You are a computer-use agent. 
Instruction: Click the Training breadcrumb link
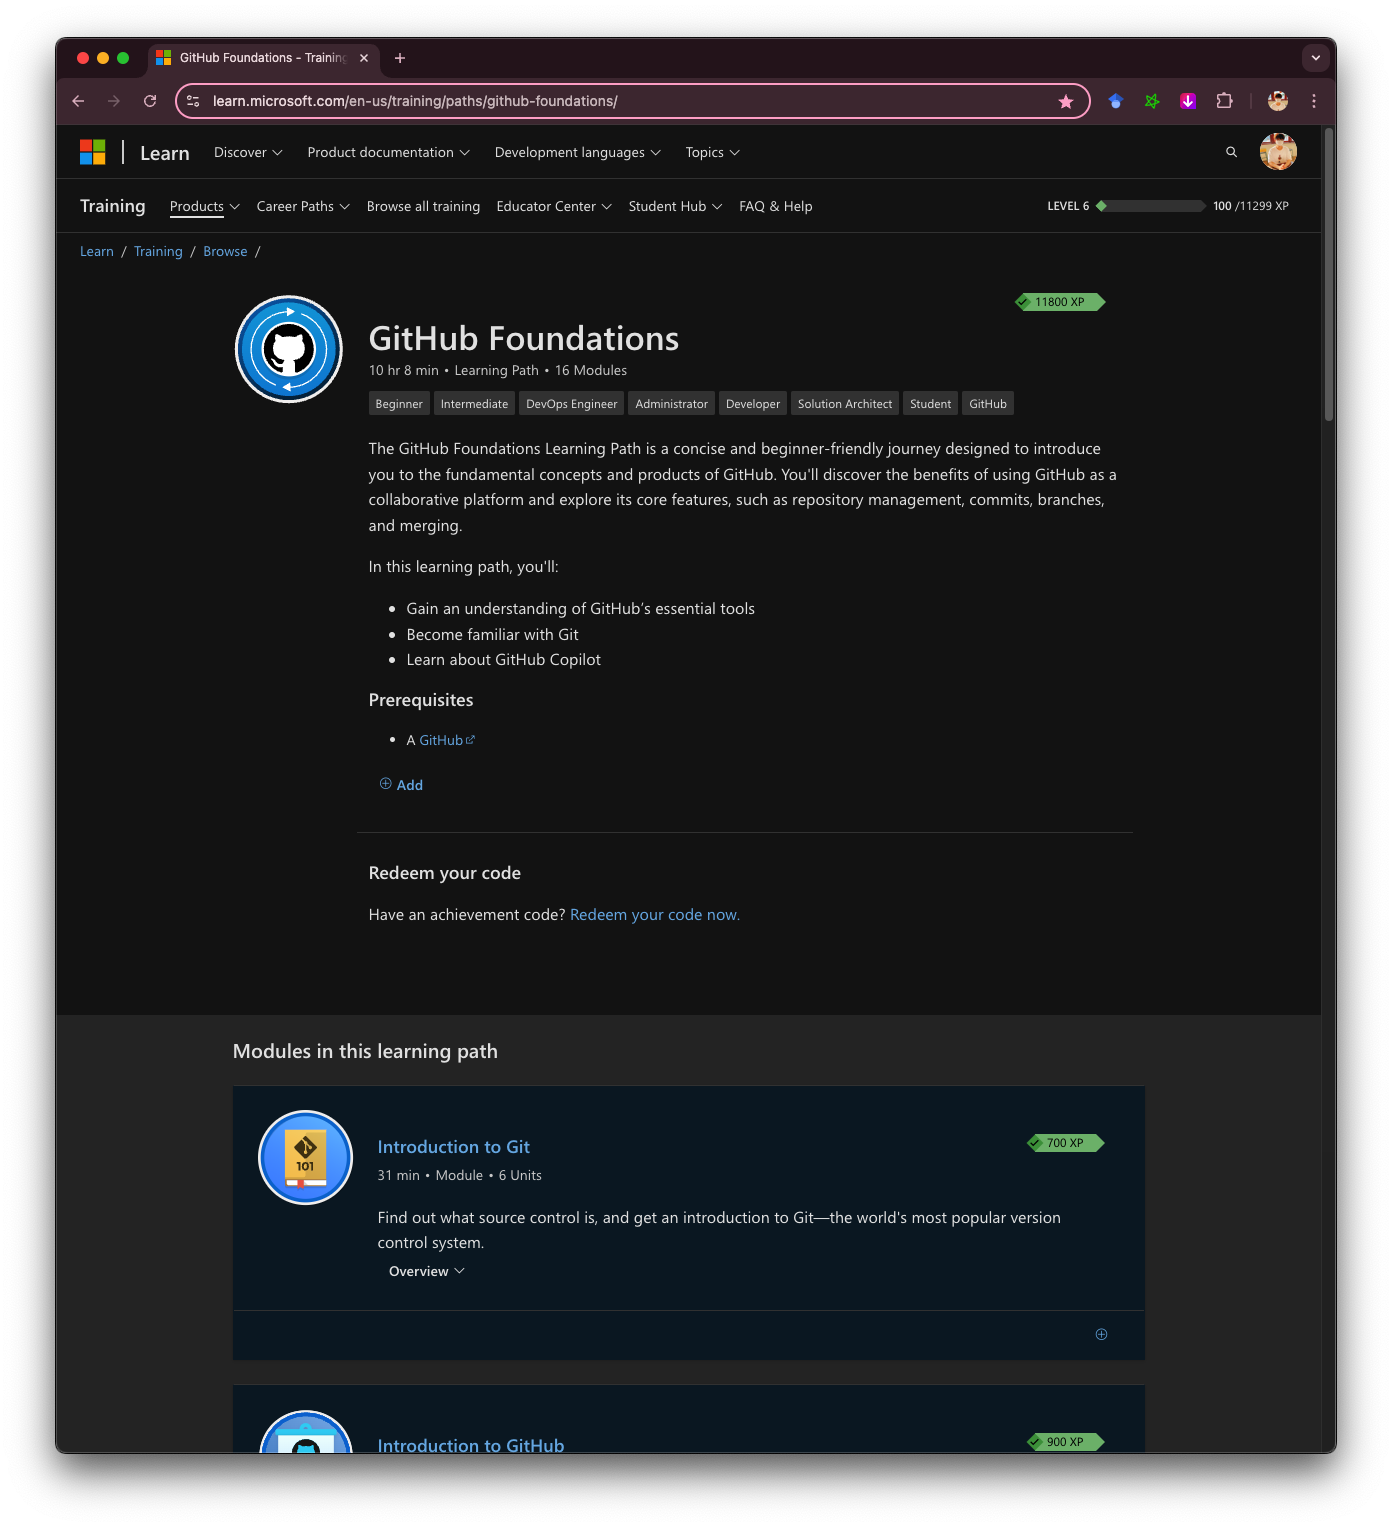158,251
